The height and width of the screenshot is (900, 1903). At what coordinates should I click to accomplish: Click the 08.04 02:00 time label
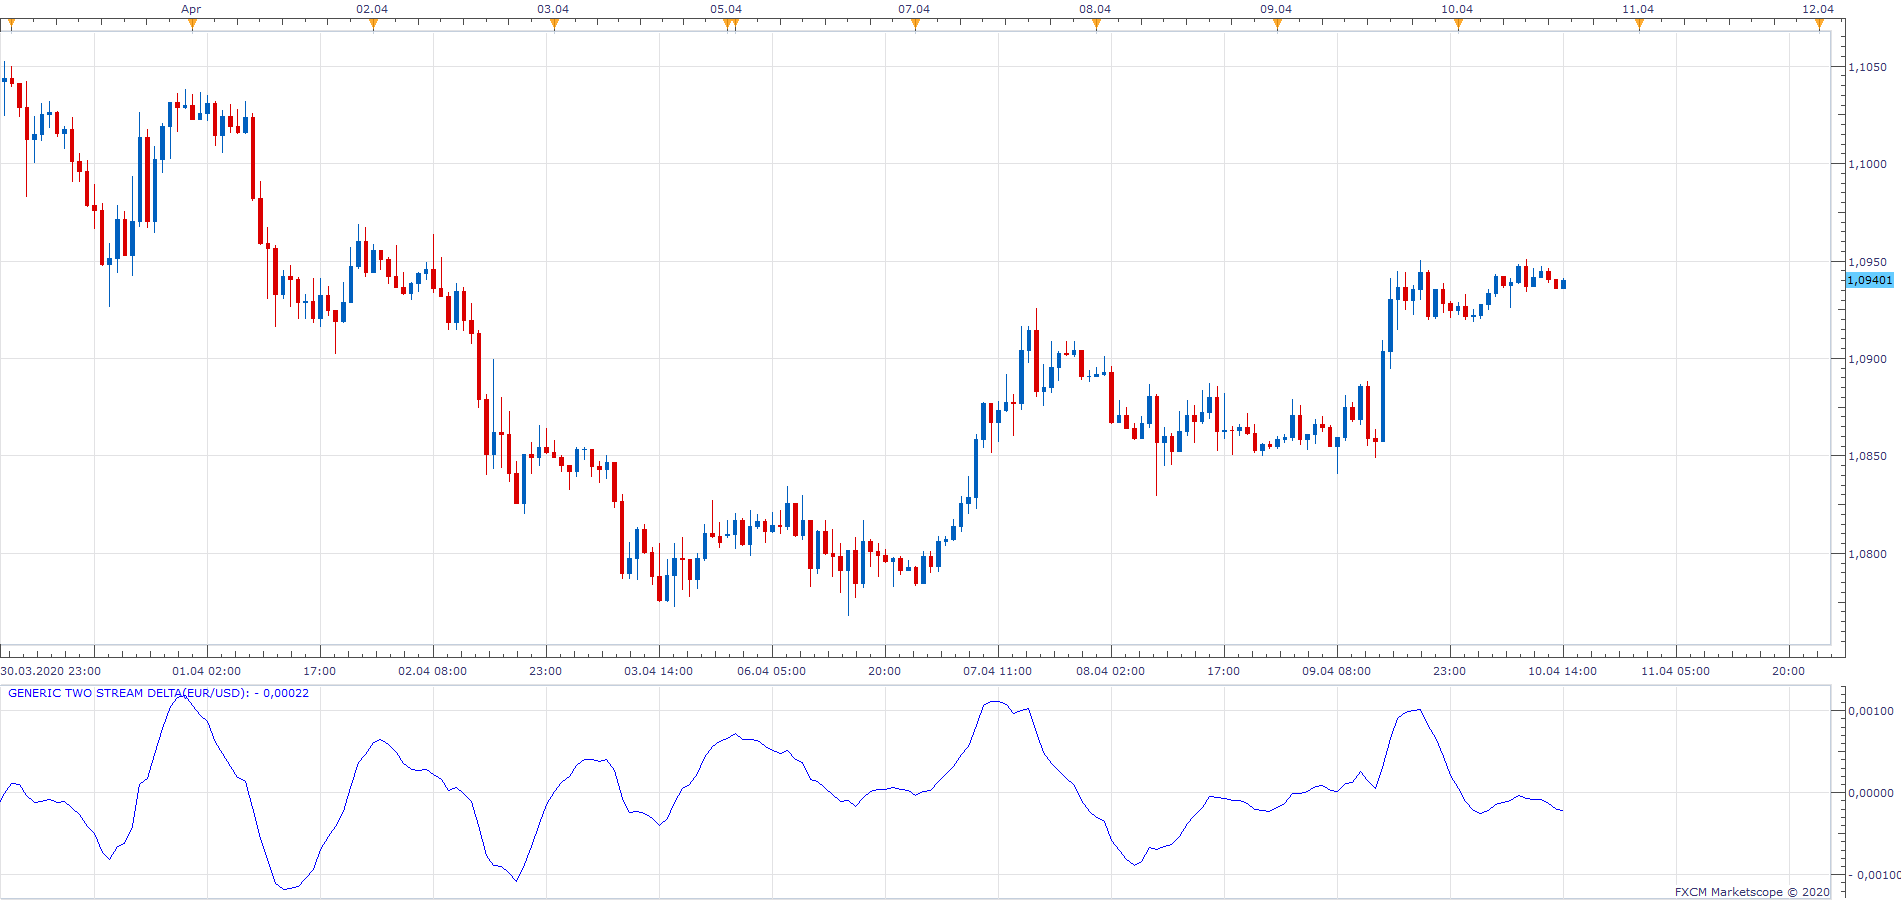click(1111, 671)
